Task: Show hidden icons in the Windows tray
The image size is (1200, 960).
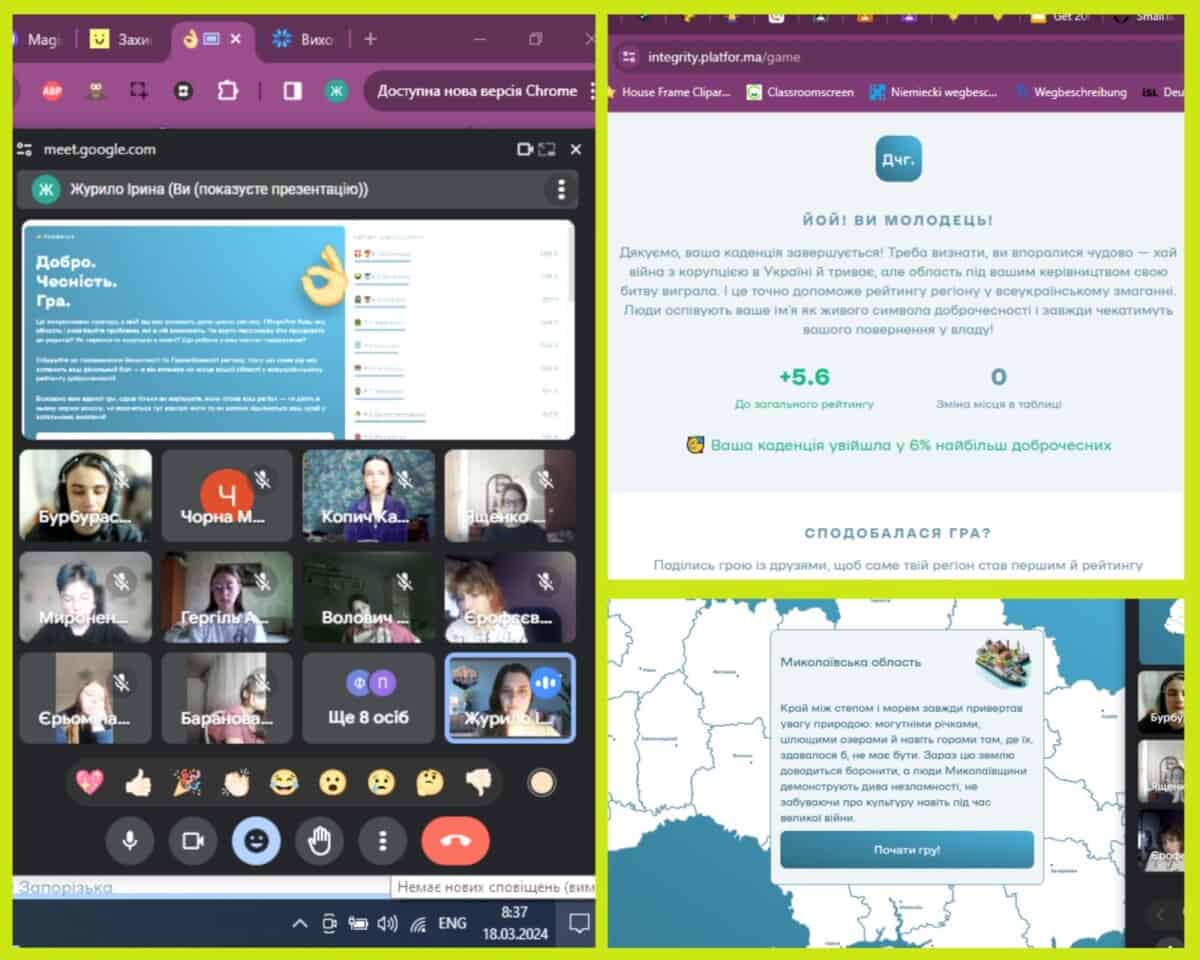Action: [299, 923]
